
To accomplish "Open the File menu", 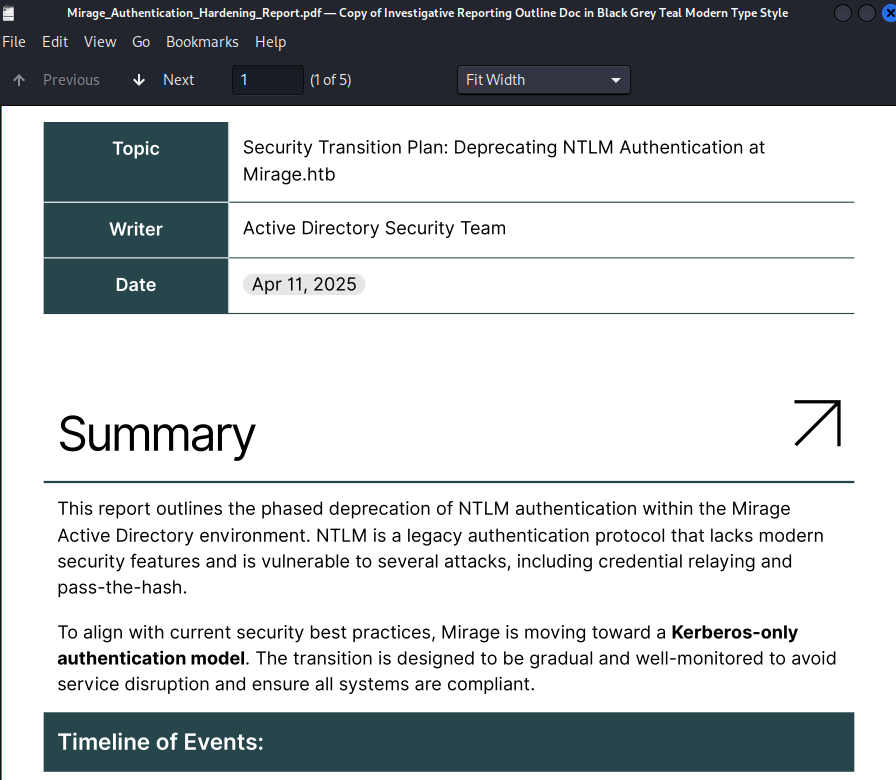I will tap(14, 42).
